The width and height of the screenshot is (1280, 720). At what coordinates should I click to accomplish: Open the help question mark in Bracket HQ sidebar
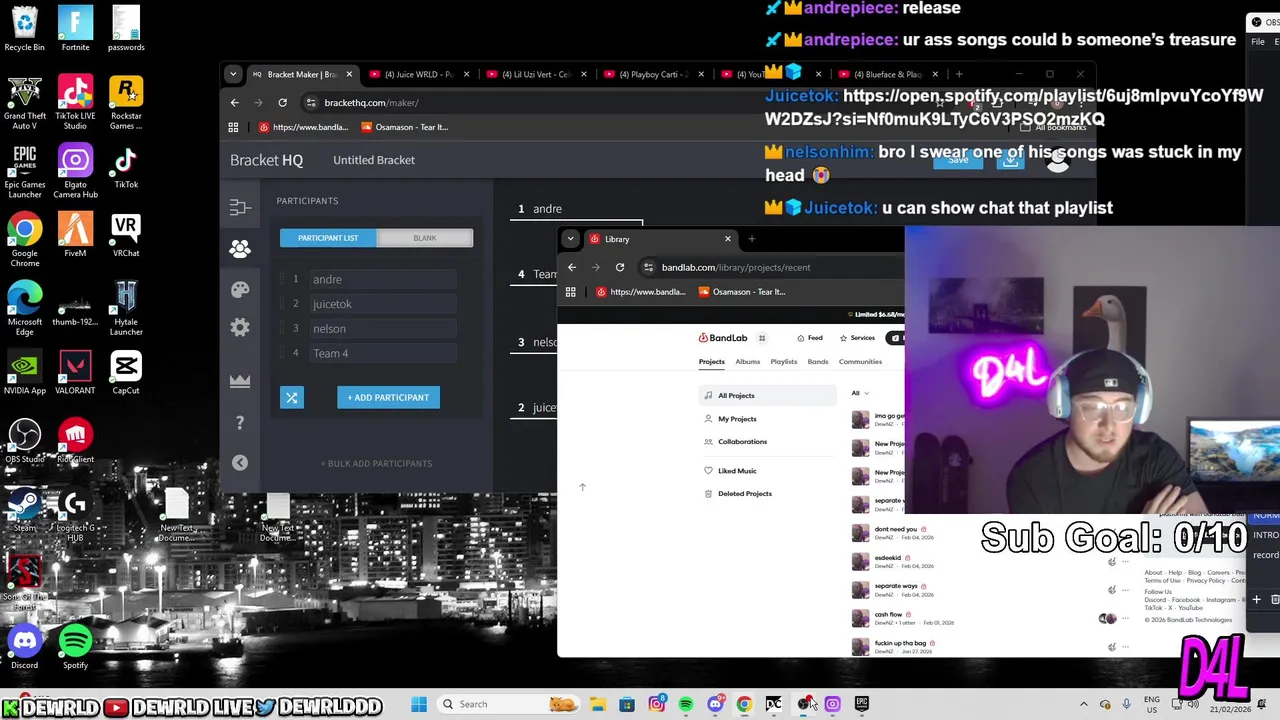pos(240,423)
